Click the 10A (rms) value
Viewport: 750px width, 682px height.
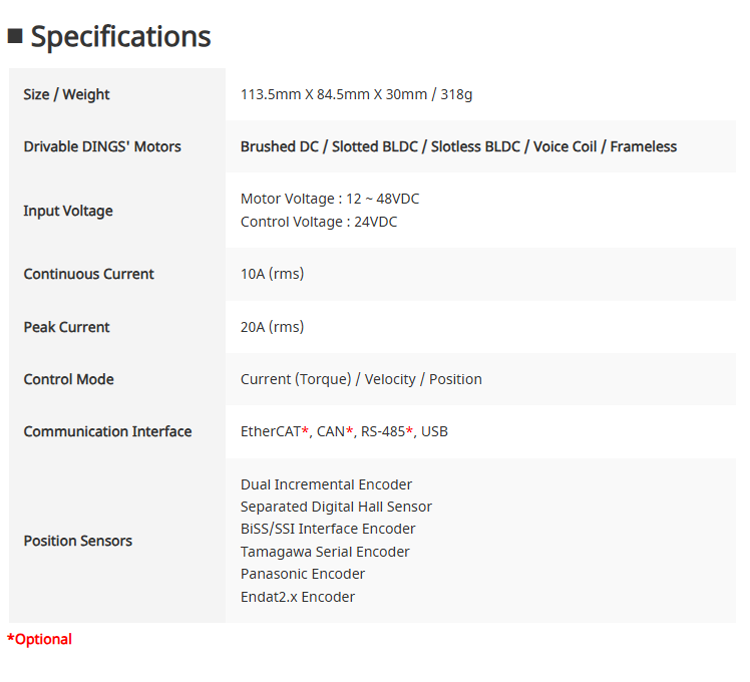(272, 274)
